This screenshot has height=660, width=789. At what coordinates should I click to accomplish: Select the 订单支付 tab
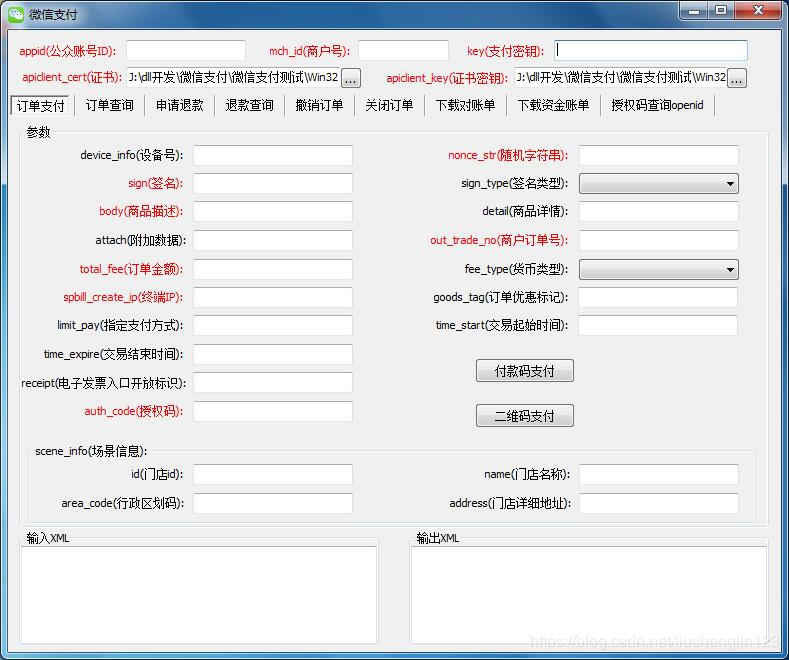(40, 106)
